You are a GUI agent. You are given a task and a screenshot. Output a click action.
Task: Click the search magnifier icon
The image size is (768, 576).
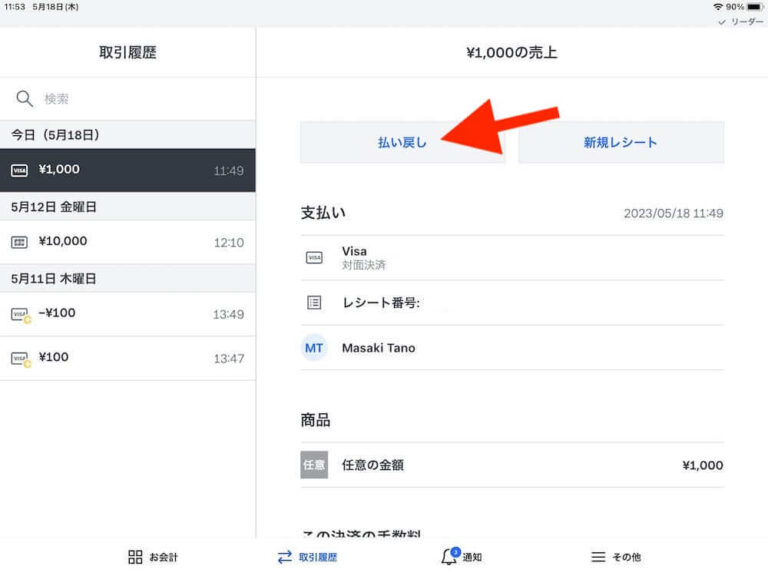coord(24,99)
